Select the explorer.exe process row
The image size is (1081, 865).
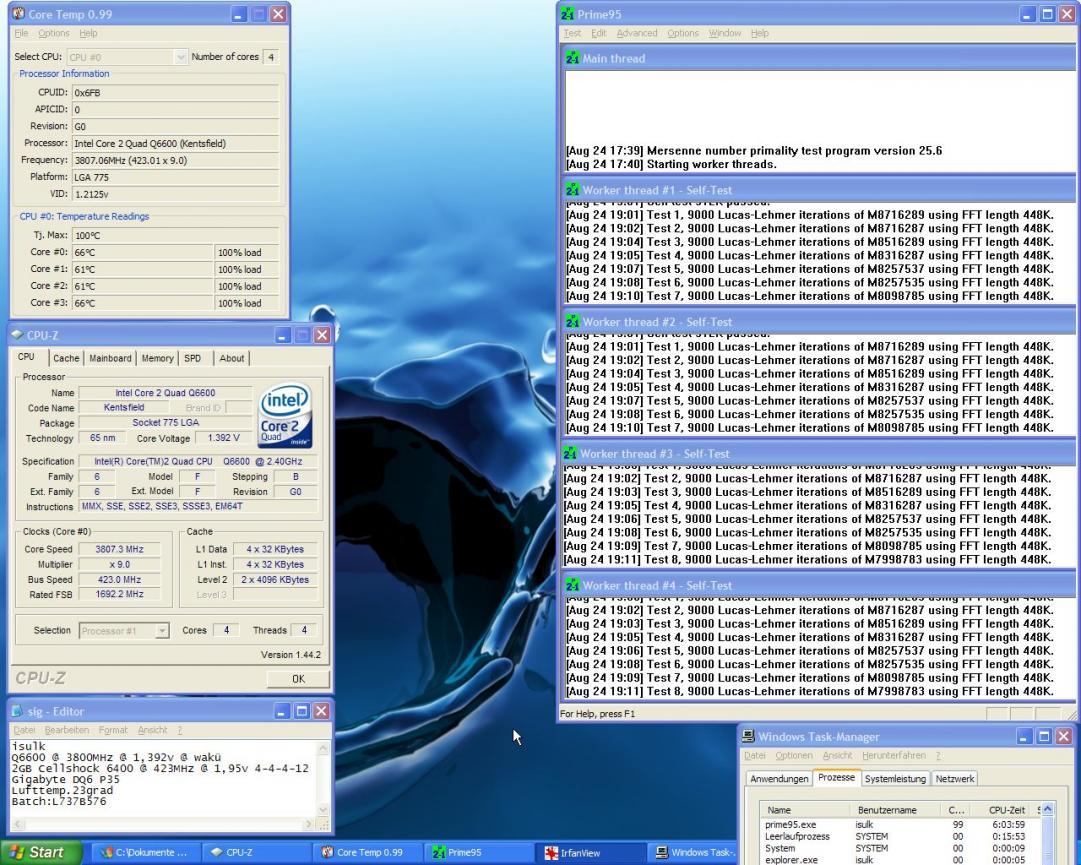(900, 860)
